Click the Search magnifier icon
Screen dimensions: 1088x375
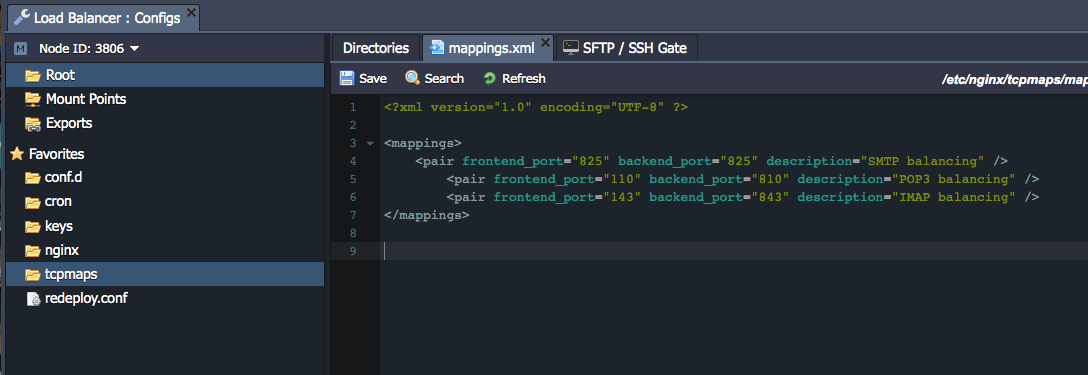click(412, 78)
